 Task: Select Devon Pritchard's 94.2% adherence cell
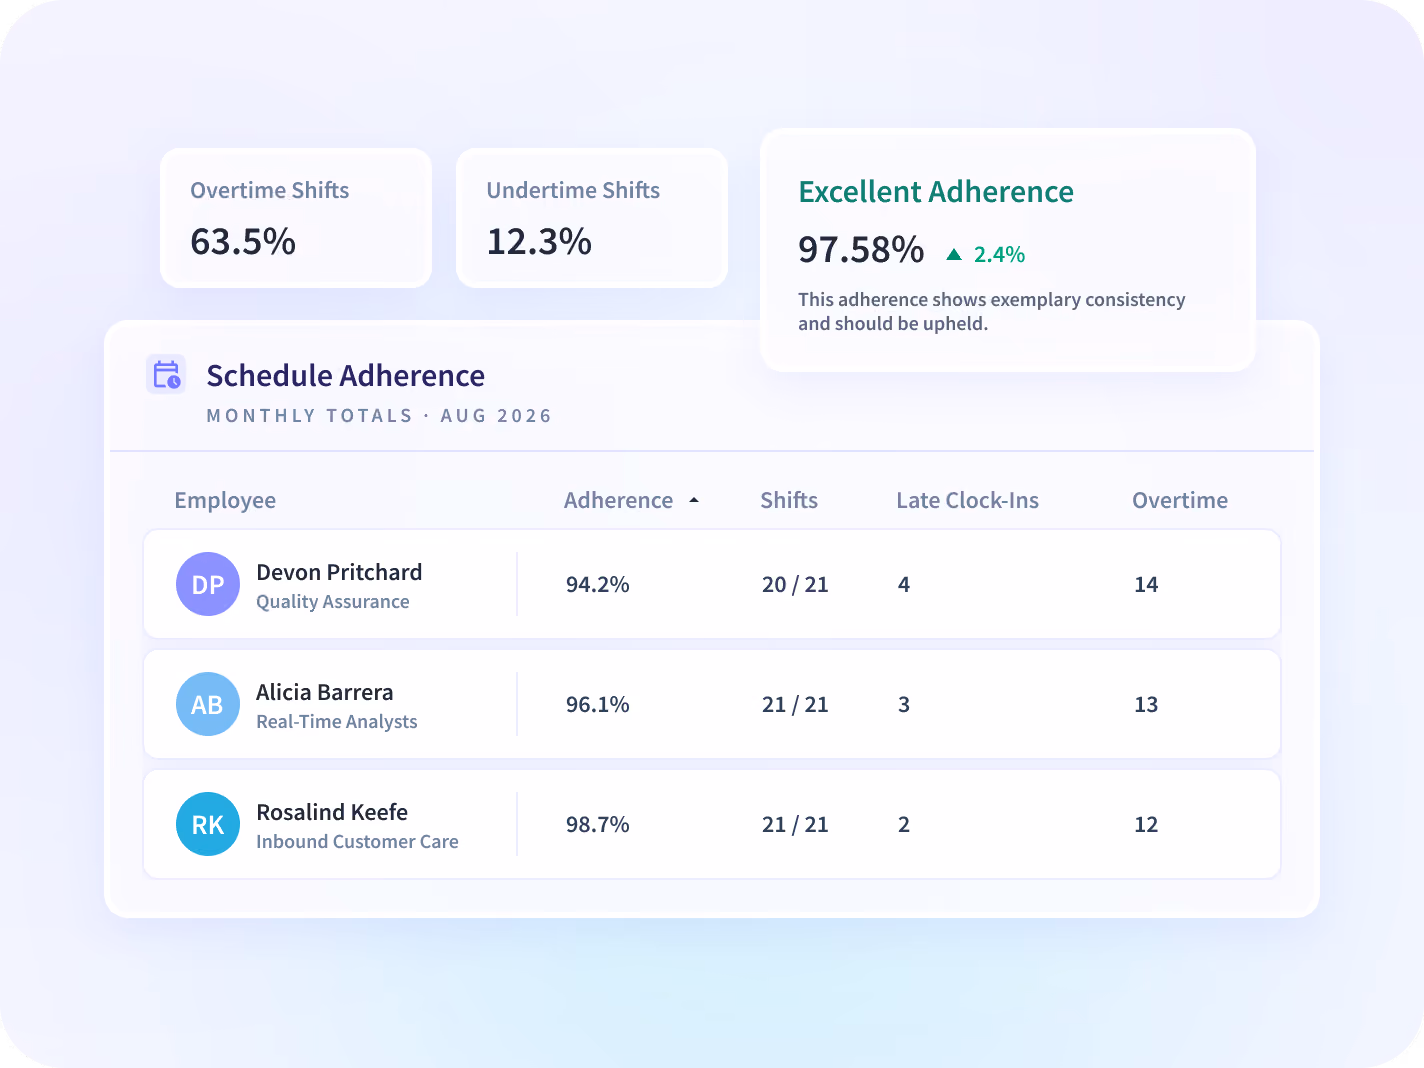pyautogui.click(x=597, y=585)
